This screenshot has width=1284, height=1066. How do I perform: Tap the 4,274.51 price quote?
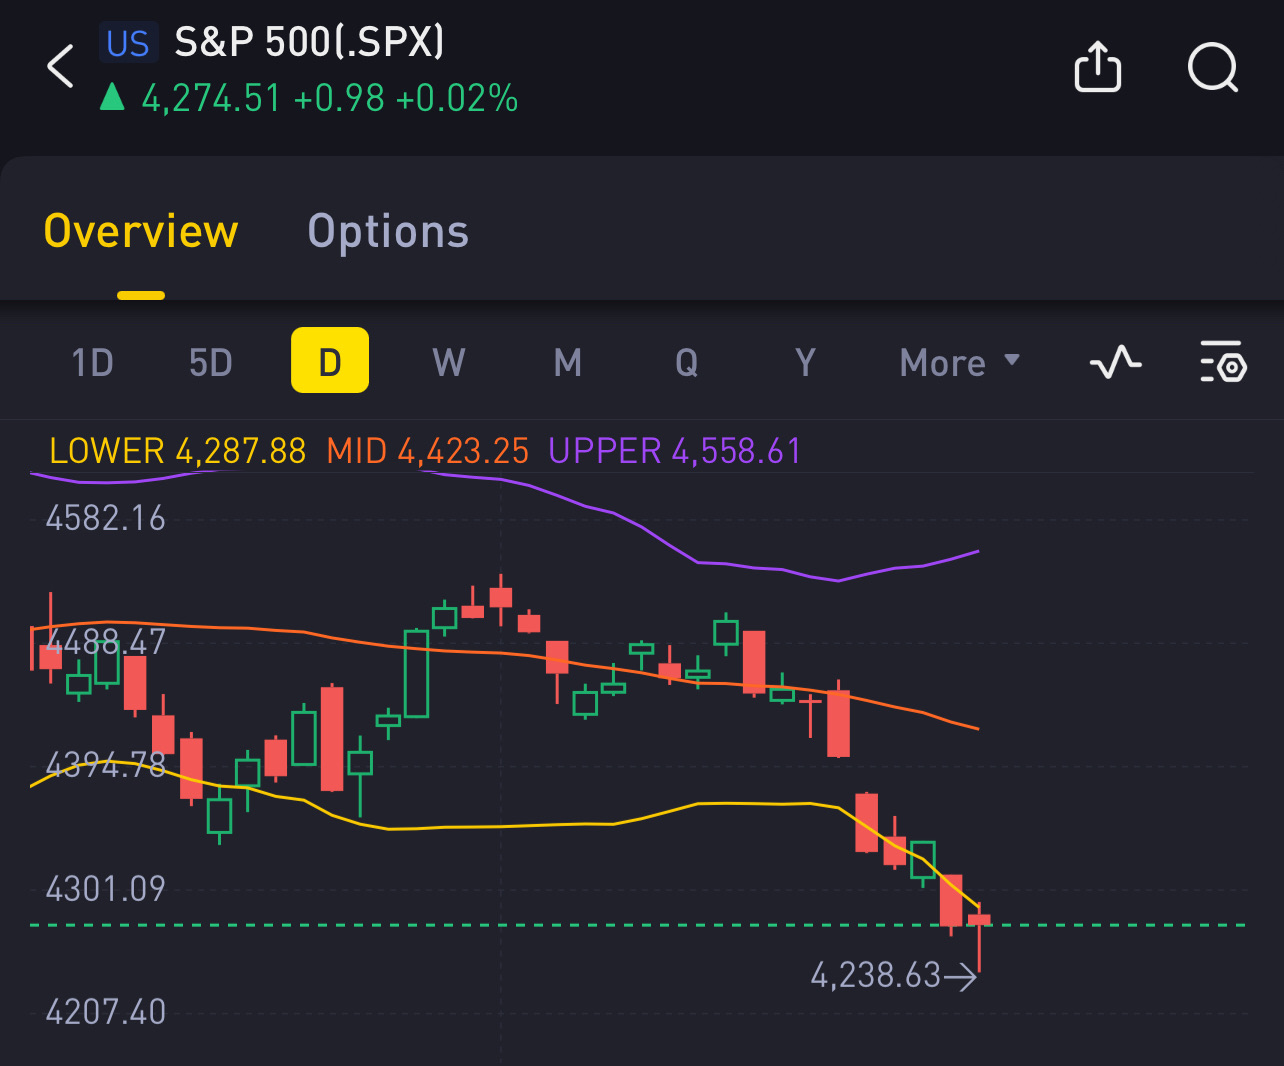pos(211,98)
